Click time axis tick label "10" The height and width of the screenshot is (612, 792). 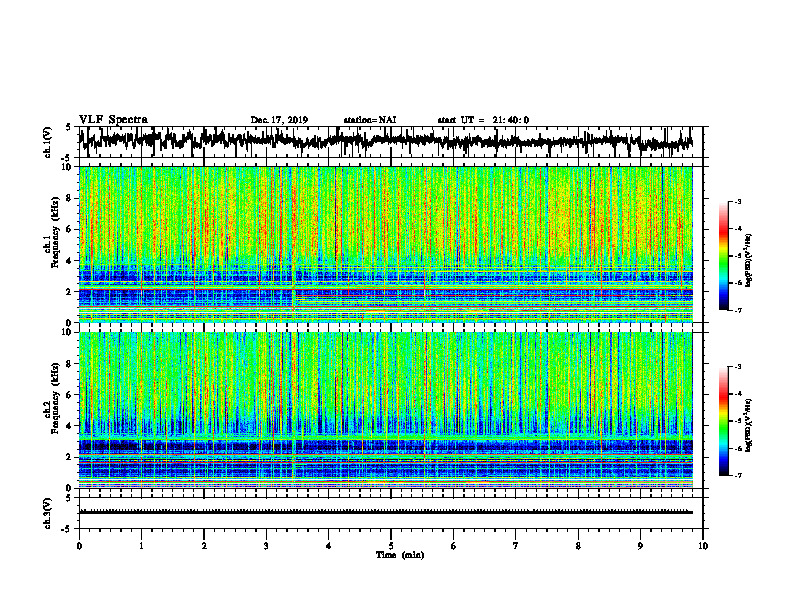[703, 546]
